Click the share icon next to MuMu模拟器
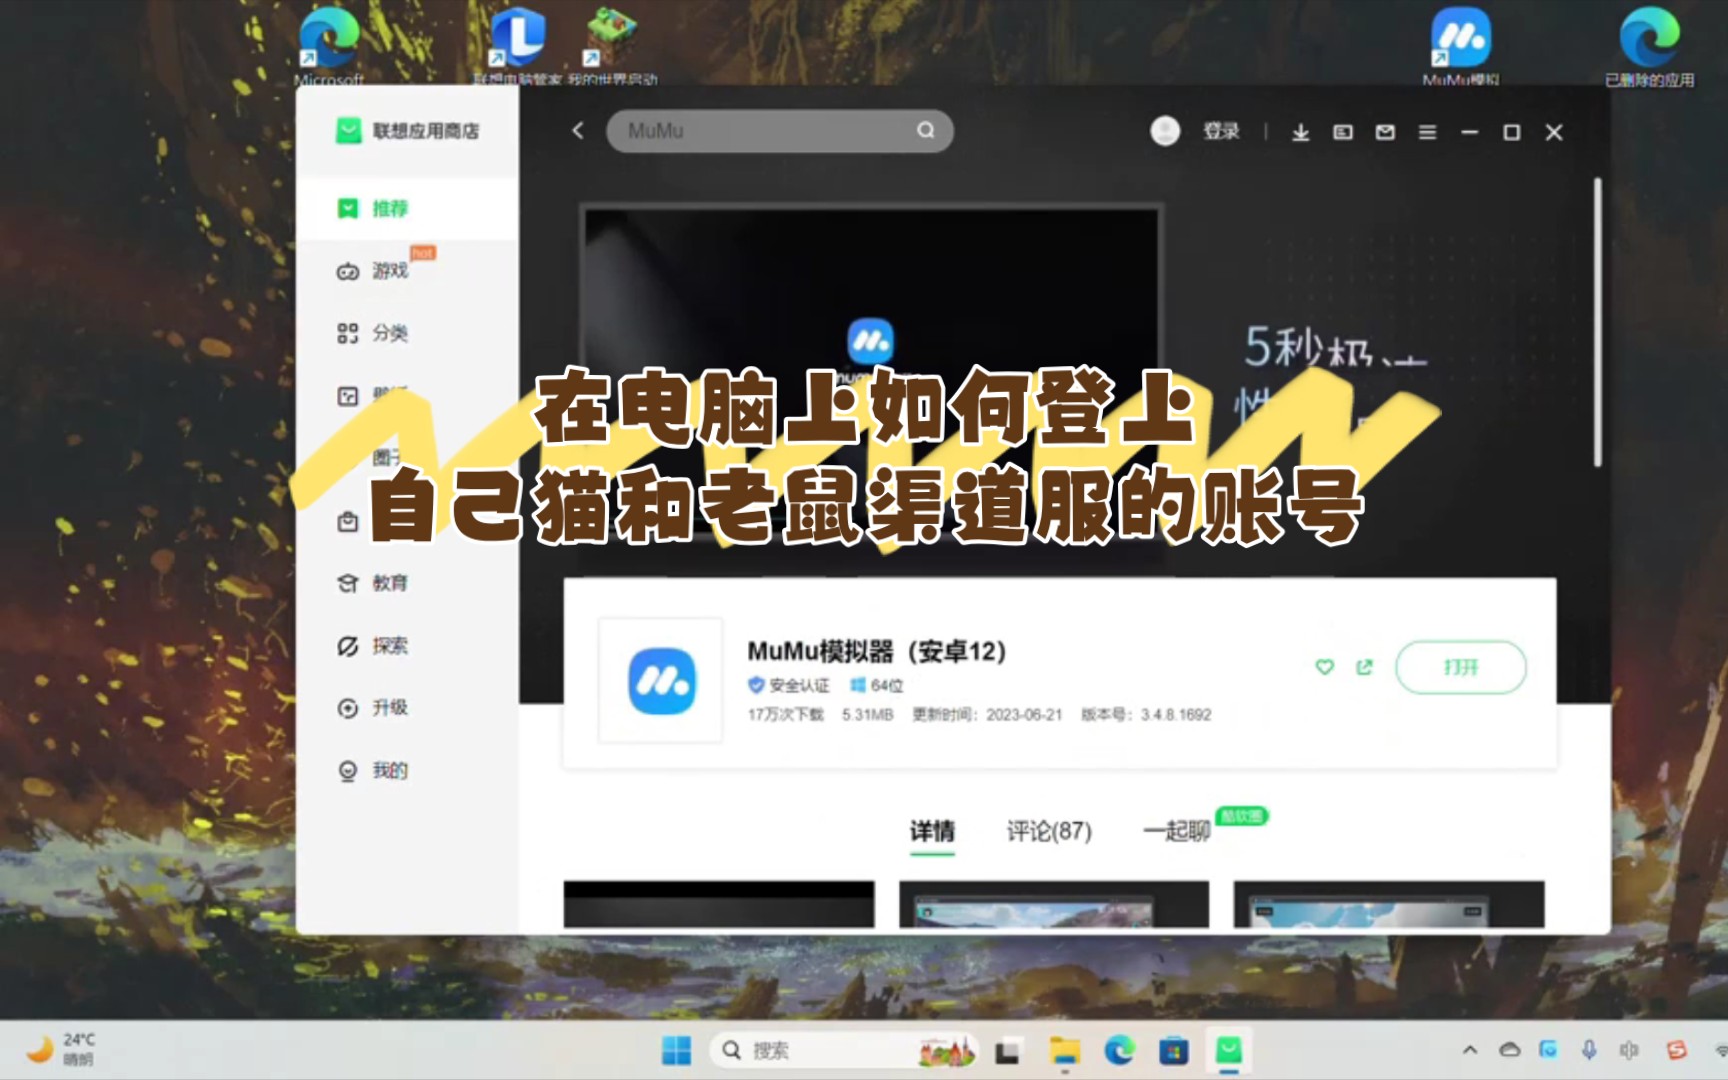The image size is (1728, 1080). coord(1363,667)
